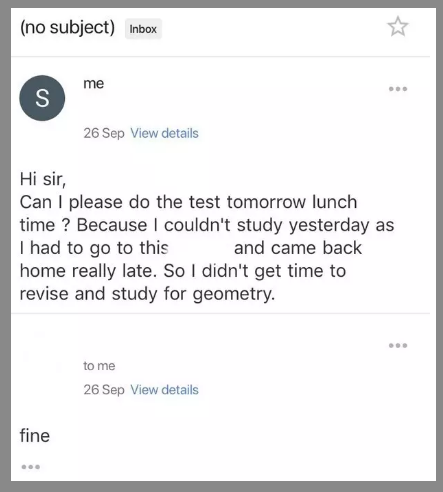Open more options for the reply message
This screenshot has width=443, height=492.
[398, 345]
